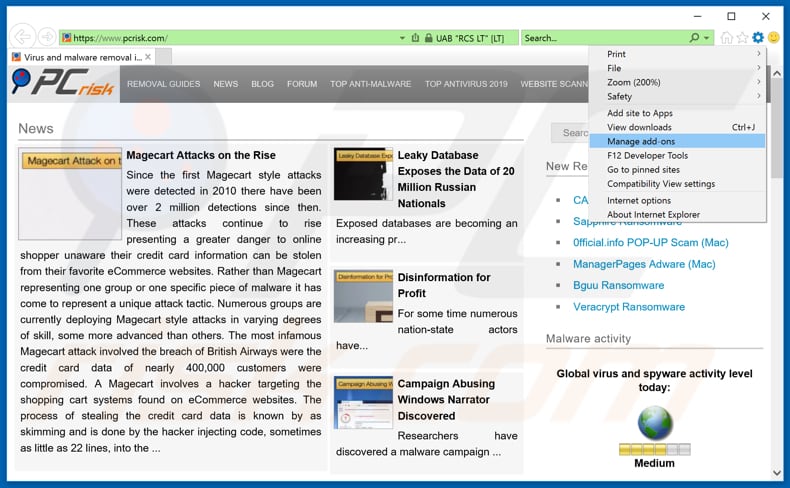Click the browser Back arrow button
The height and width of the screenshot is (488, 790).
coord(23,37)
